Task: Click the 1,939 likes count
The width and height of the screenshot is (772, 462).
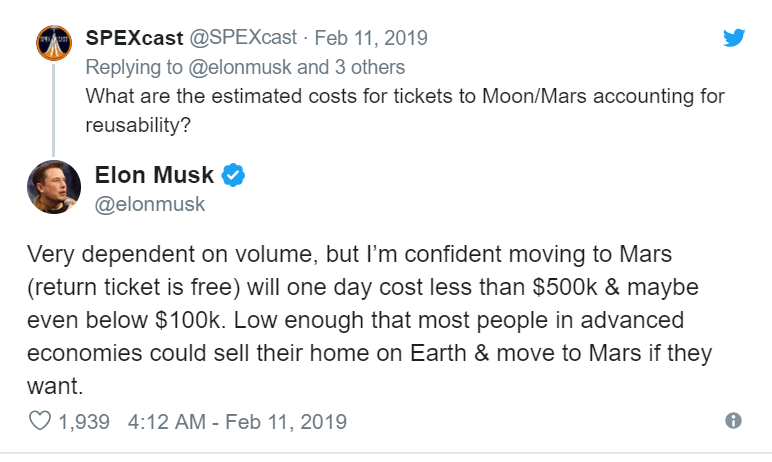Action: pyautogui.click(x=84, y=421)
